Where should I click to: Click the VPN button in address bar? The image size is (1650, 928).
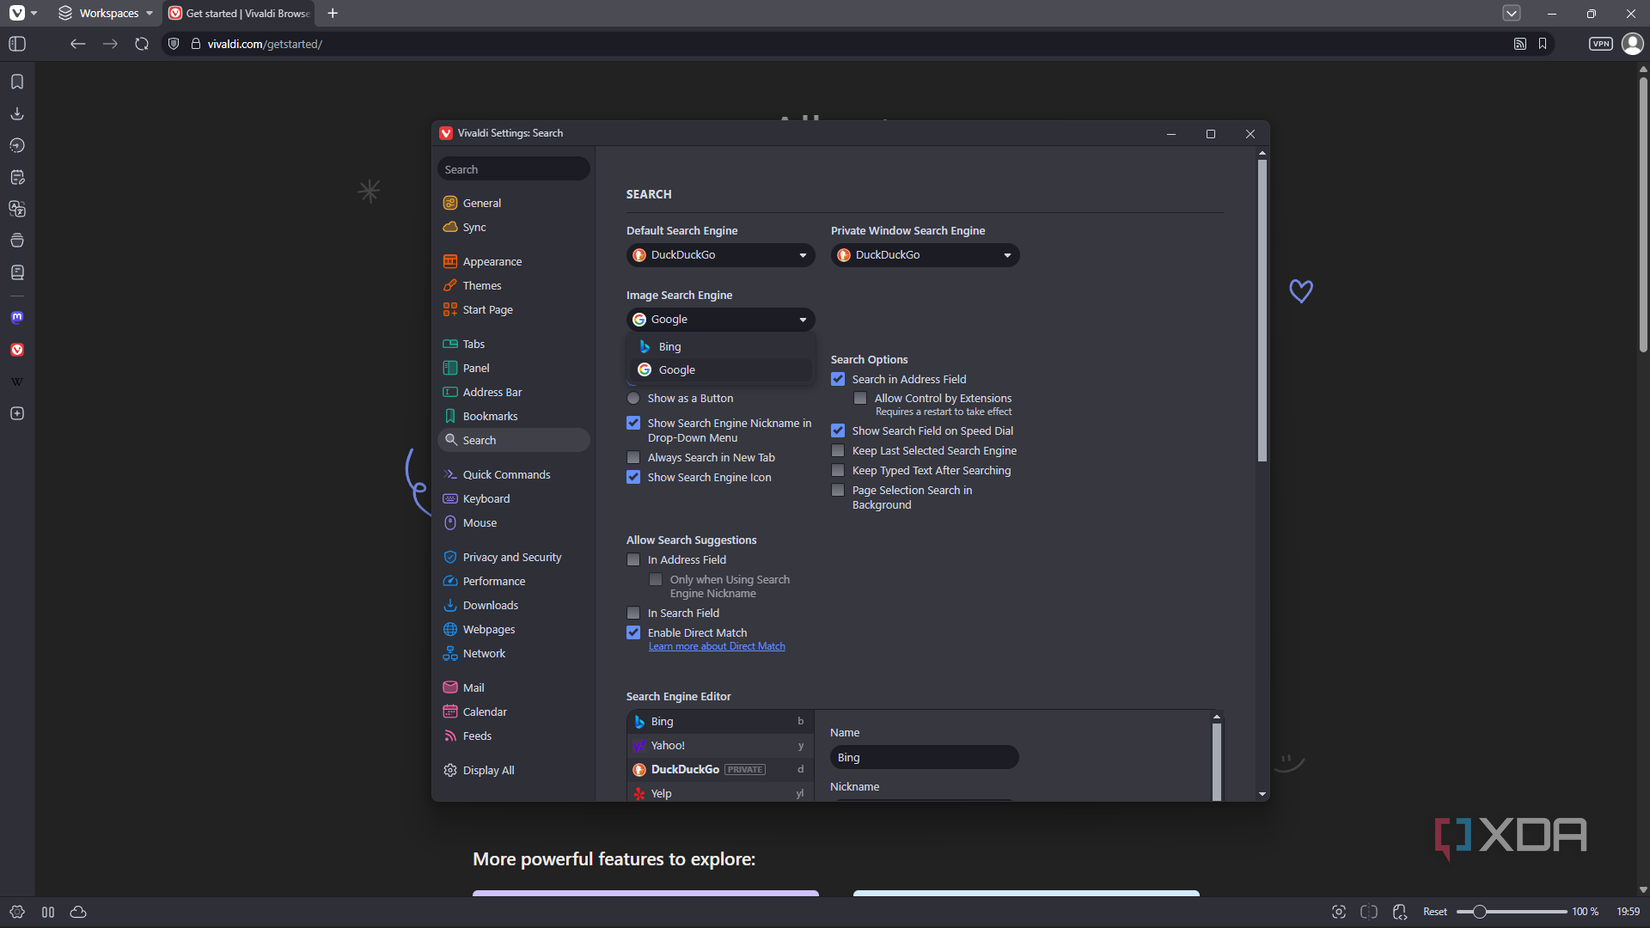(x=1600, y=44)
